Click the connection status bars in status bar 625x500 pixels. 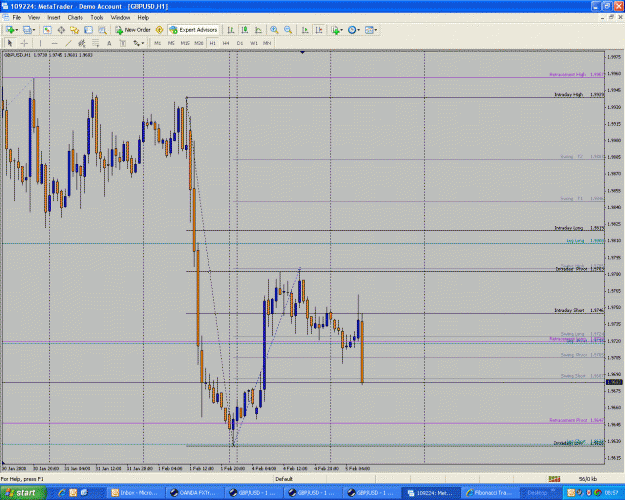point(554,479)
